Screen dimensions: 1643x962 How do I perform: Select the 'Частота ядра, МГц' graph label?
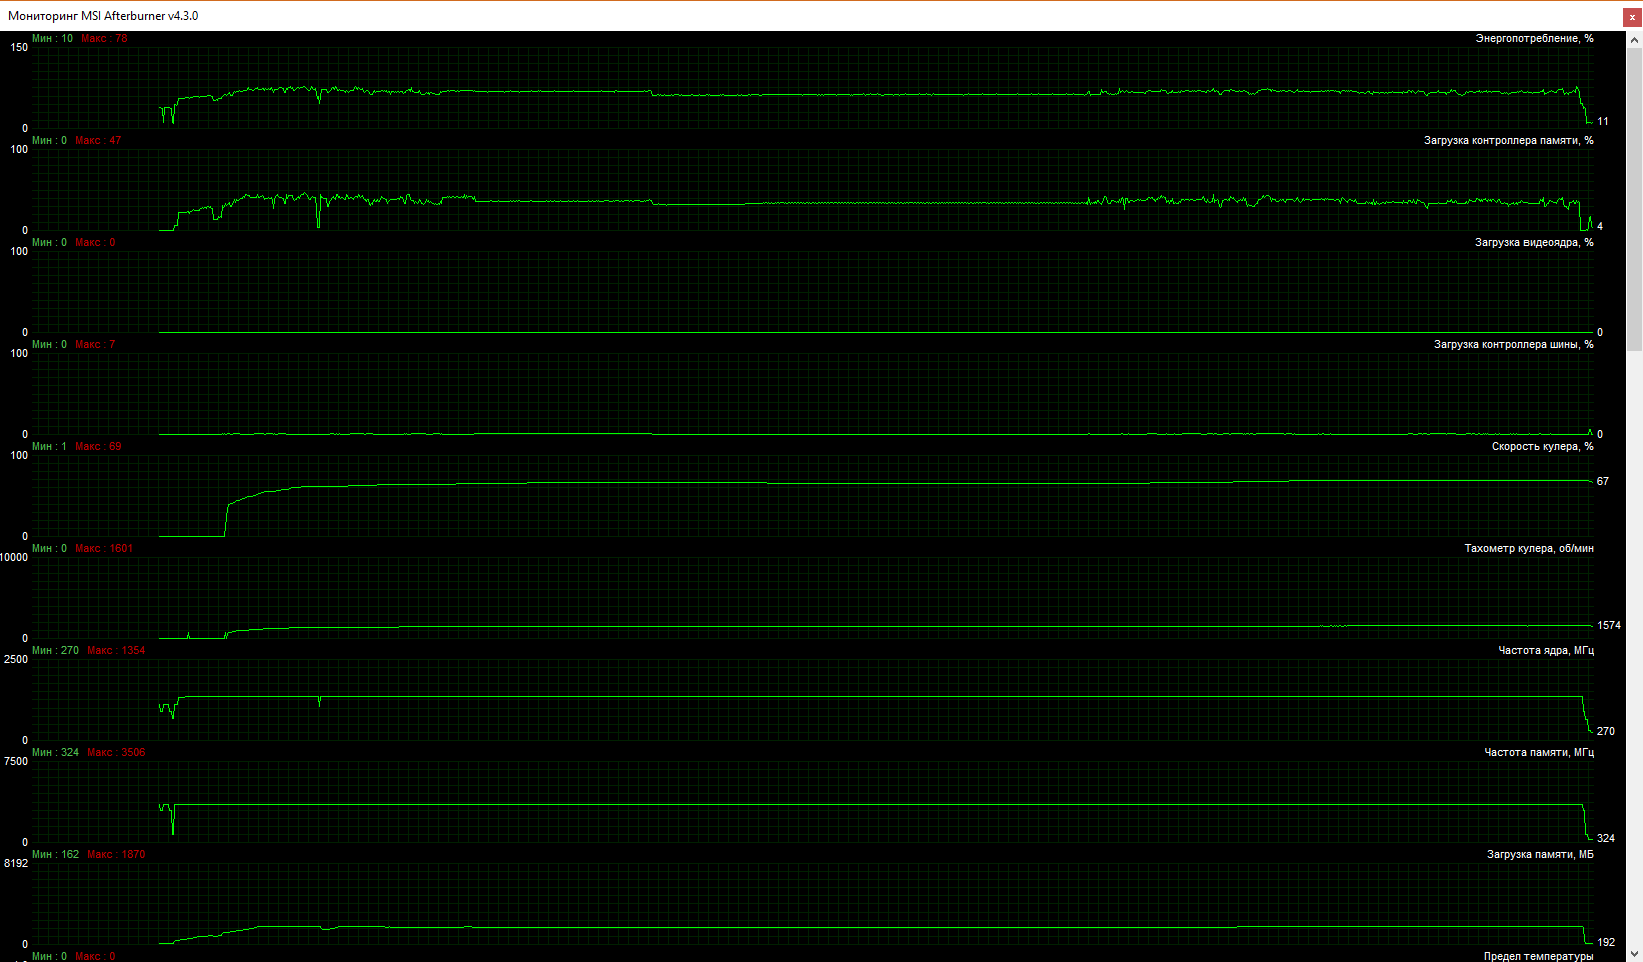1545,650
